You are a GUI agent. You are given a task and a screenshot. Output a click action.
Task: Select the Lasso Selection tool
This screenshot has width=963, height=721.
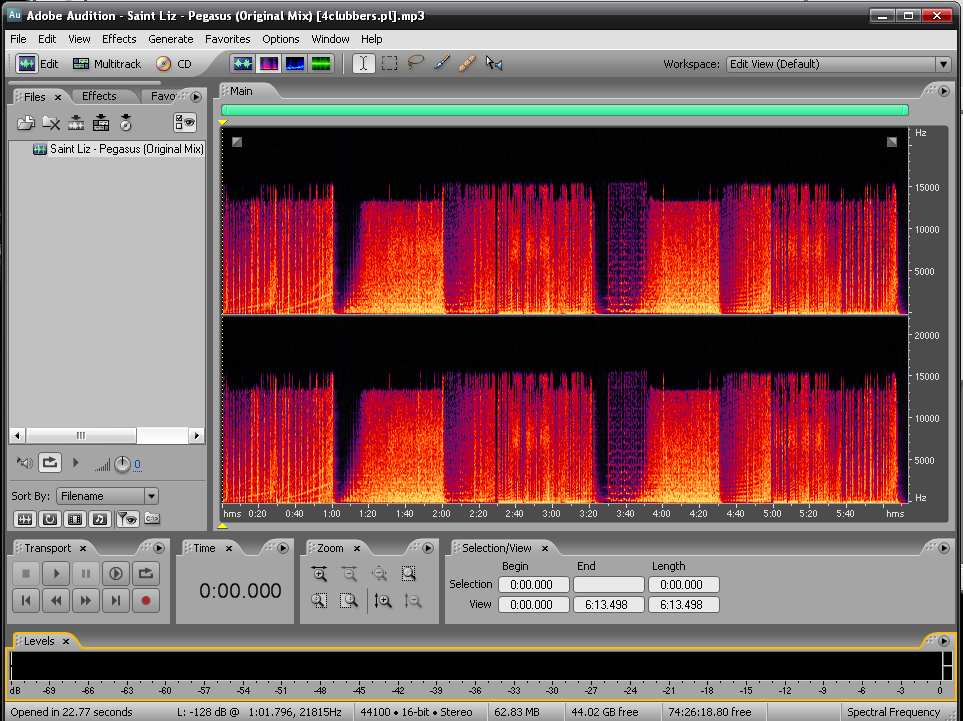[416, 63]
